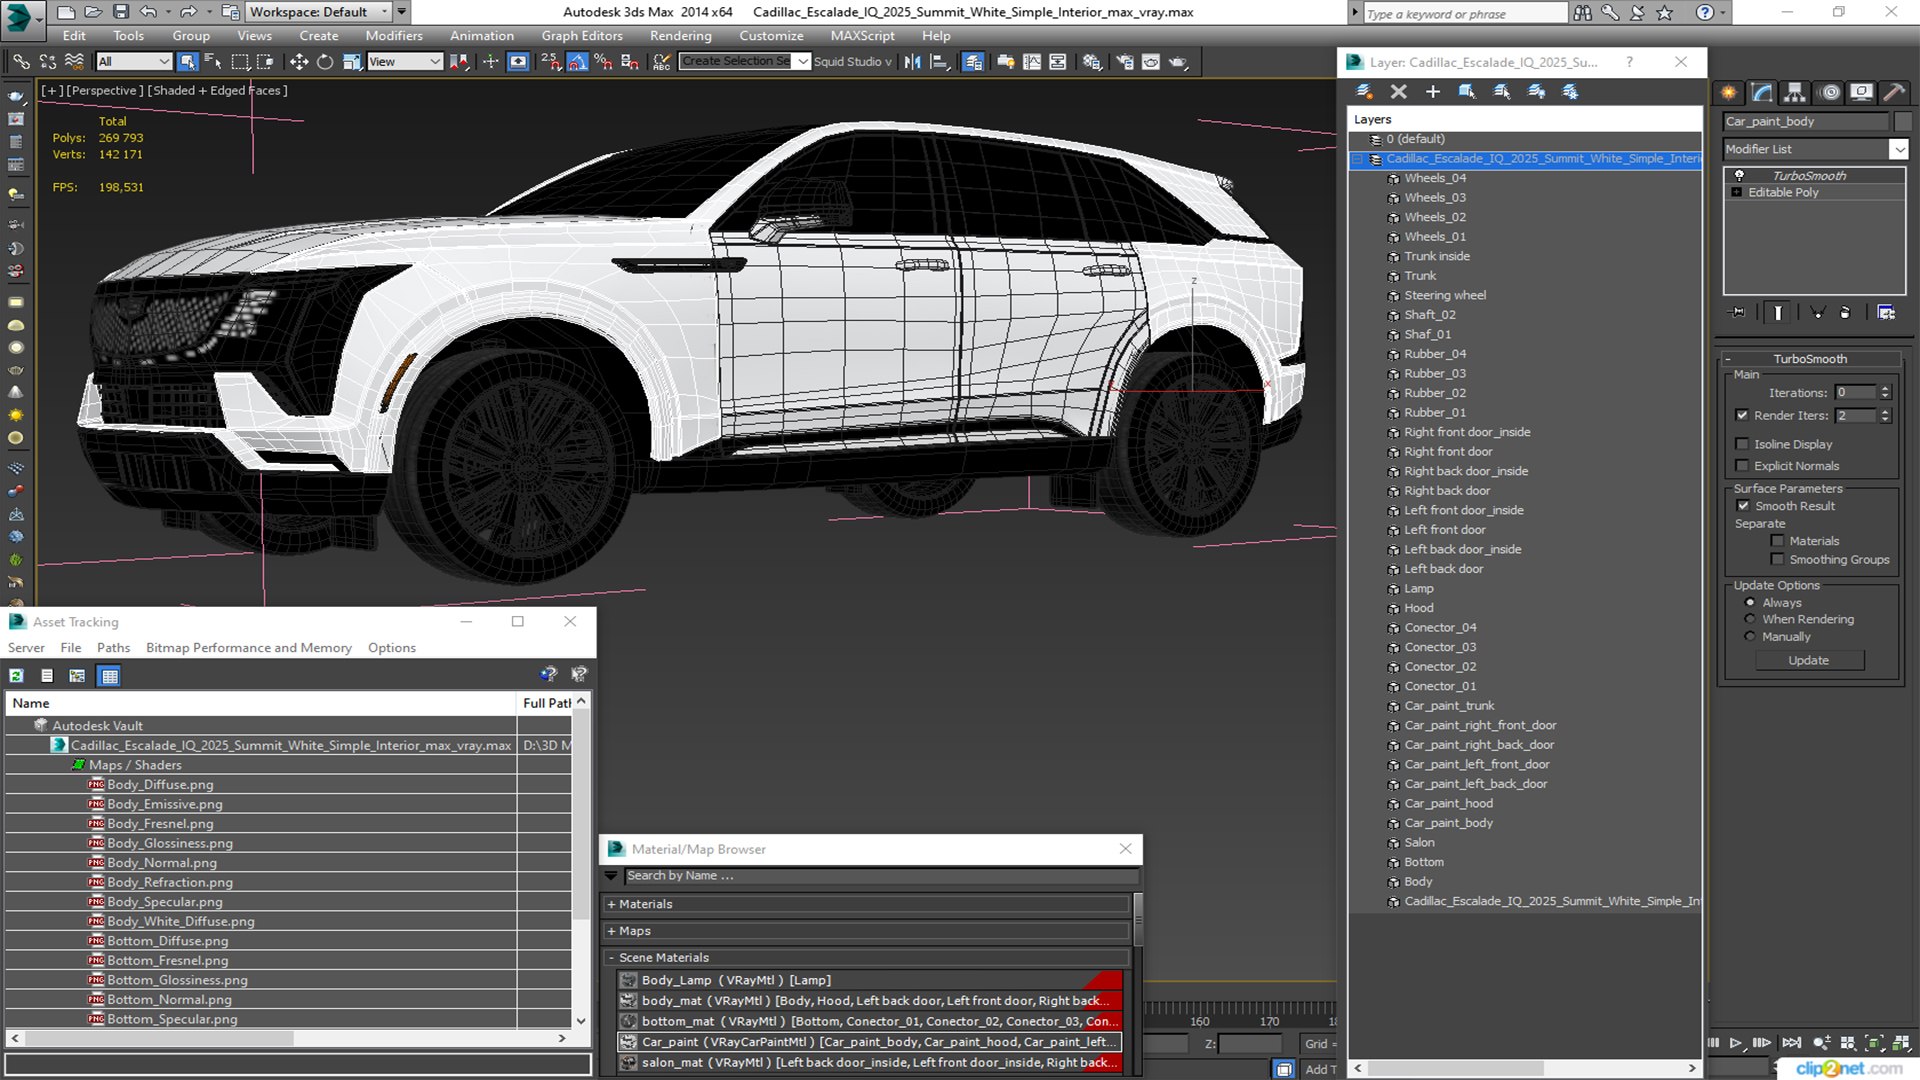Open the MAXScript menu
The height and width of the screenshot is (1080, 1920).
point(862,36)
